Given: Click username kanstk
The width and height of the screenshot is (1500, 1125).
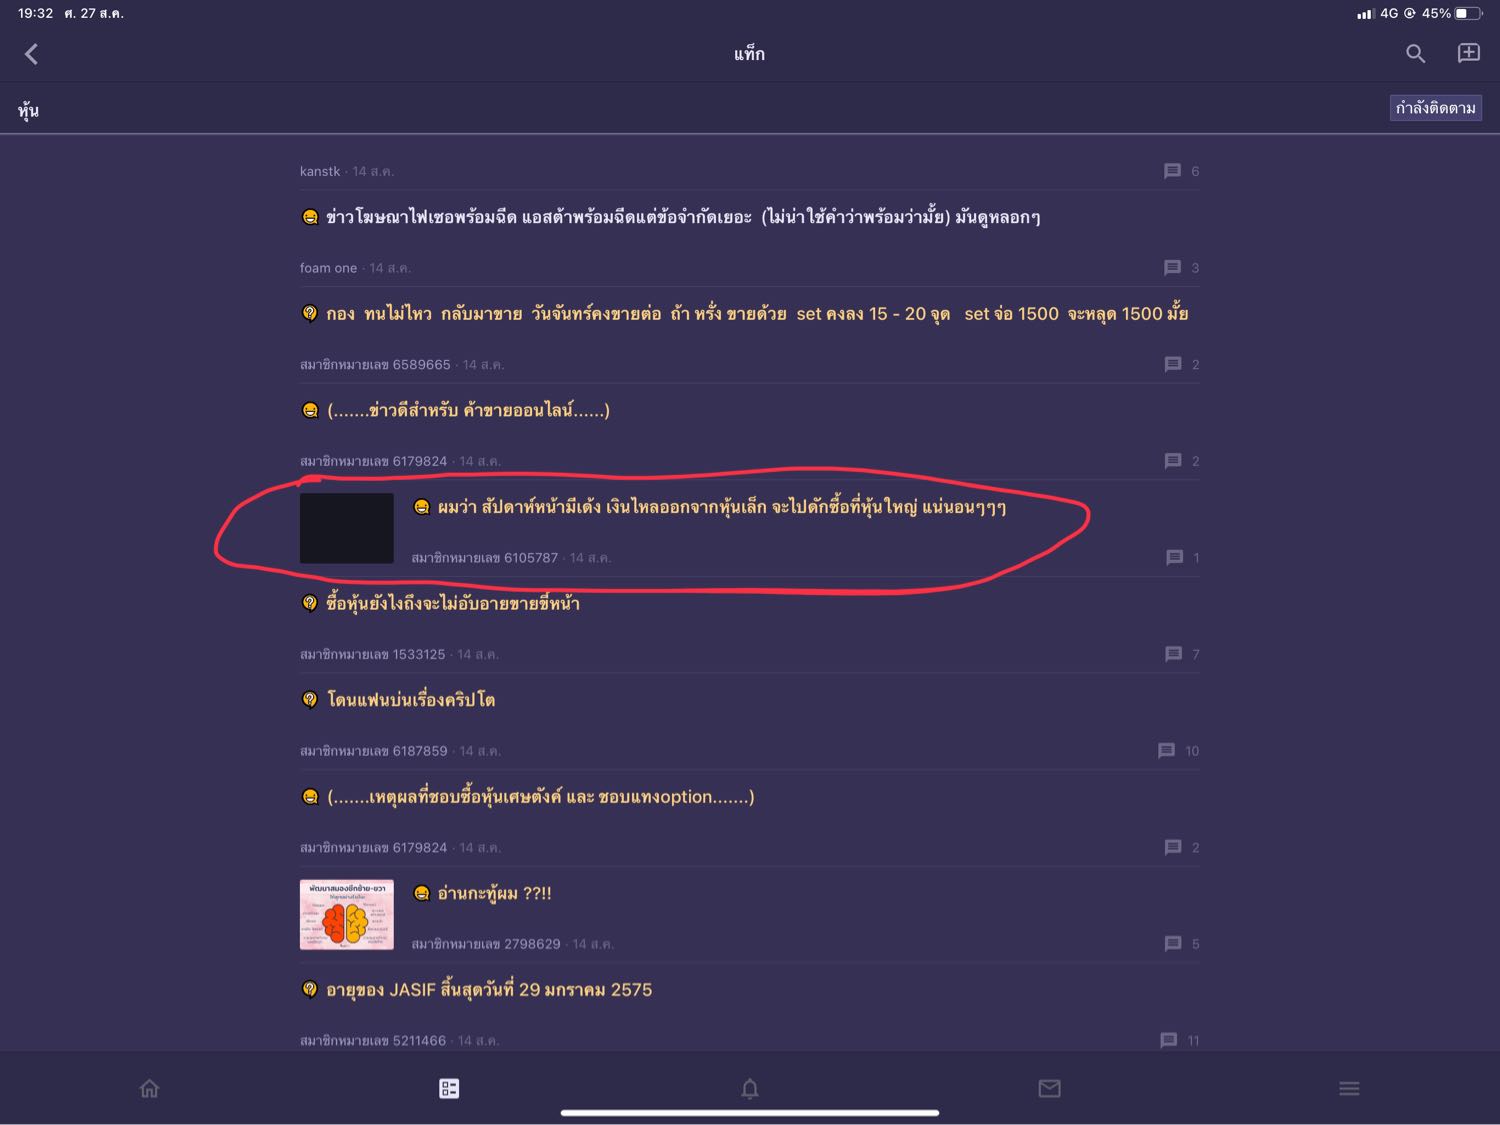Looking at the screenshot, I should tap(320, 171).
